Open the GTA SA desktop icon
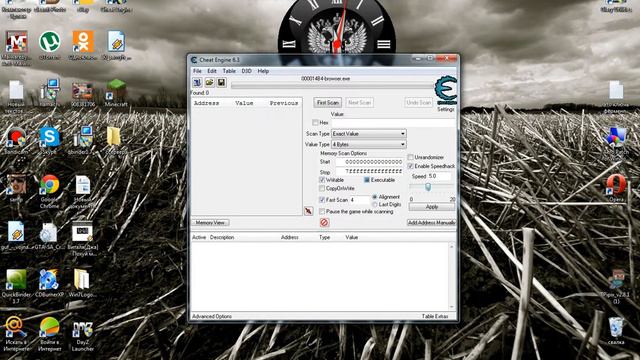This screenshot has width=640, height=360. [49, 236]
